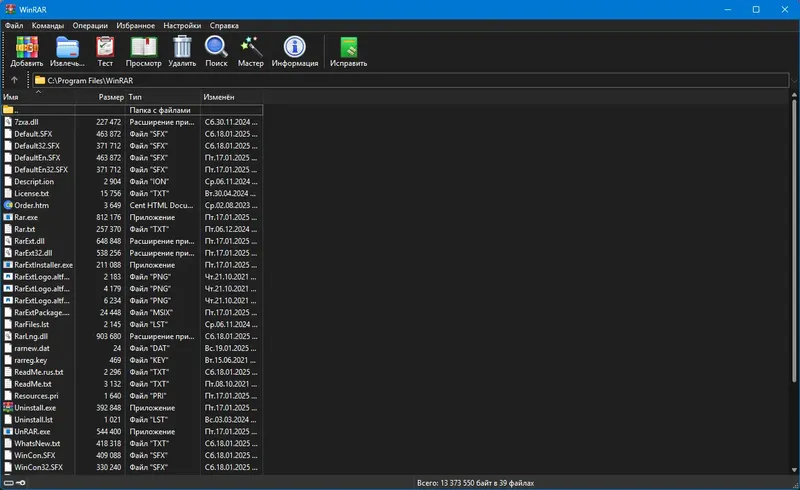Click the Cent HTML Docu... type cell
800x490 pixels.
point(161,205)
